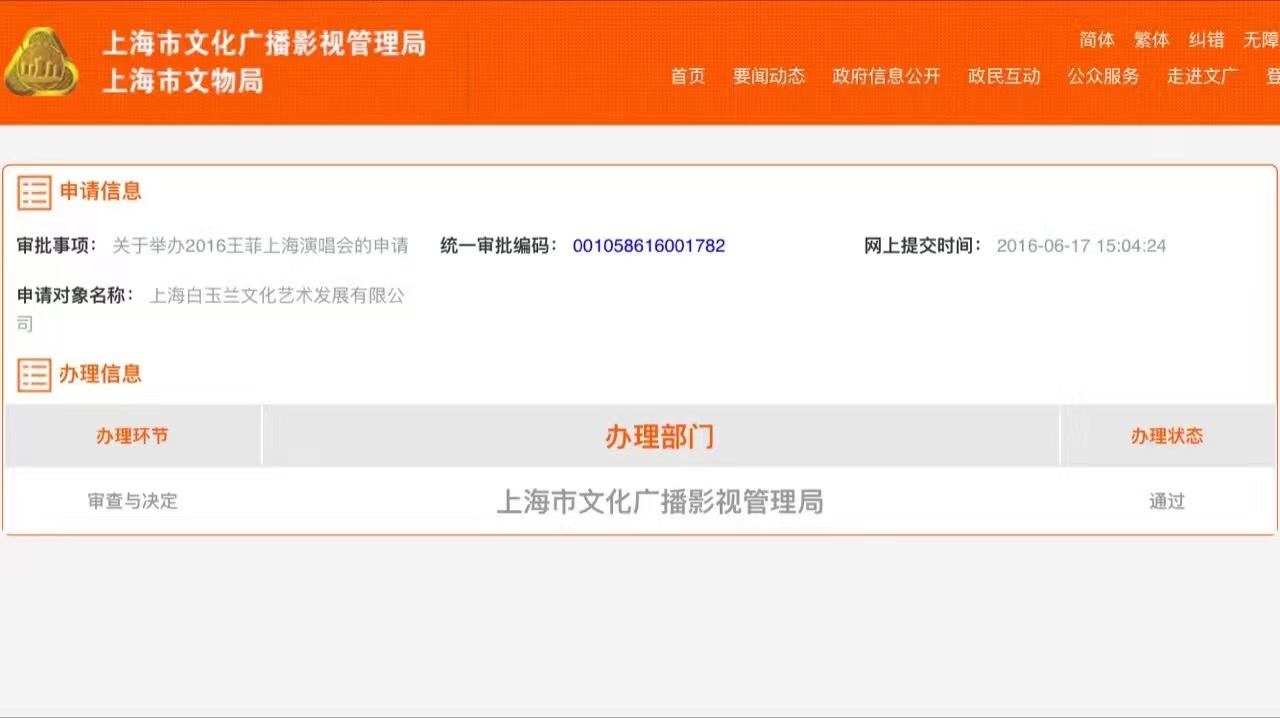1280x718 pixels.
Task: Click the 办理环节 column header
Action: pyautogui.click(x=132, y=436)
